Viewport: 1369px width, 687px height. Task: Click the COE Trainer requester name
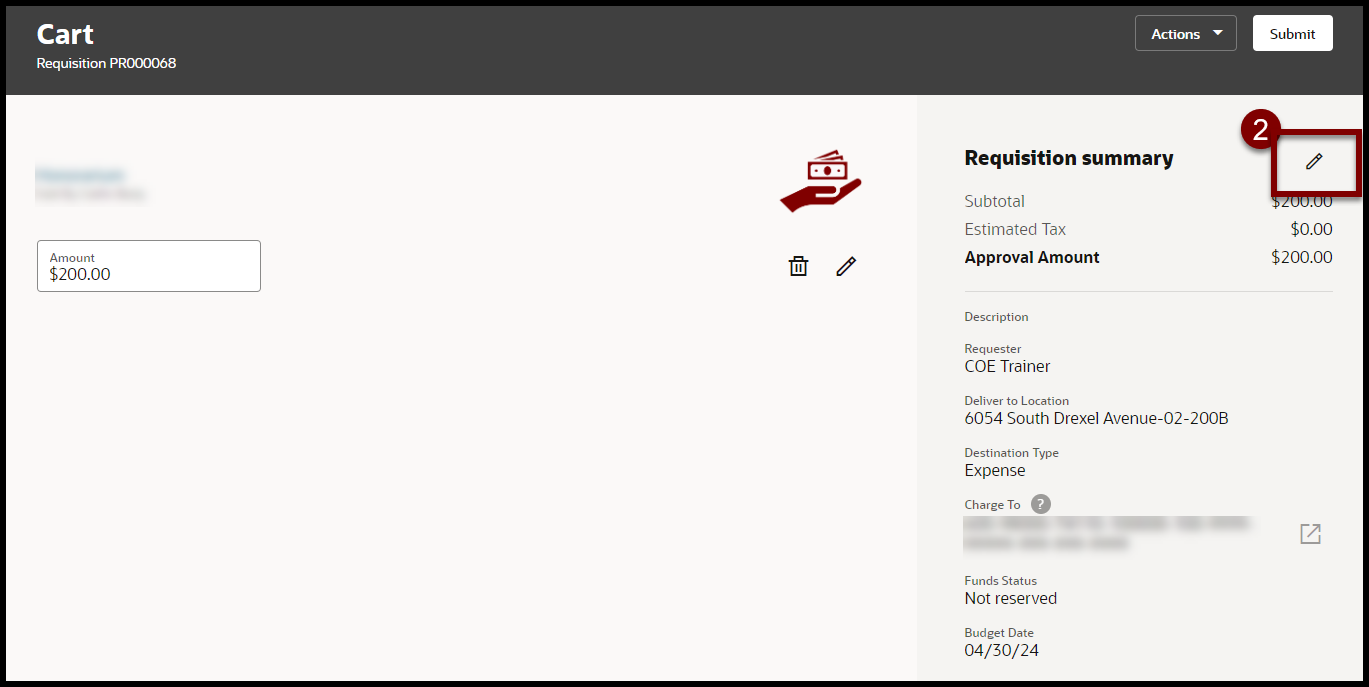pos(1007,366)
